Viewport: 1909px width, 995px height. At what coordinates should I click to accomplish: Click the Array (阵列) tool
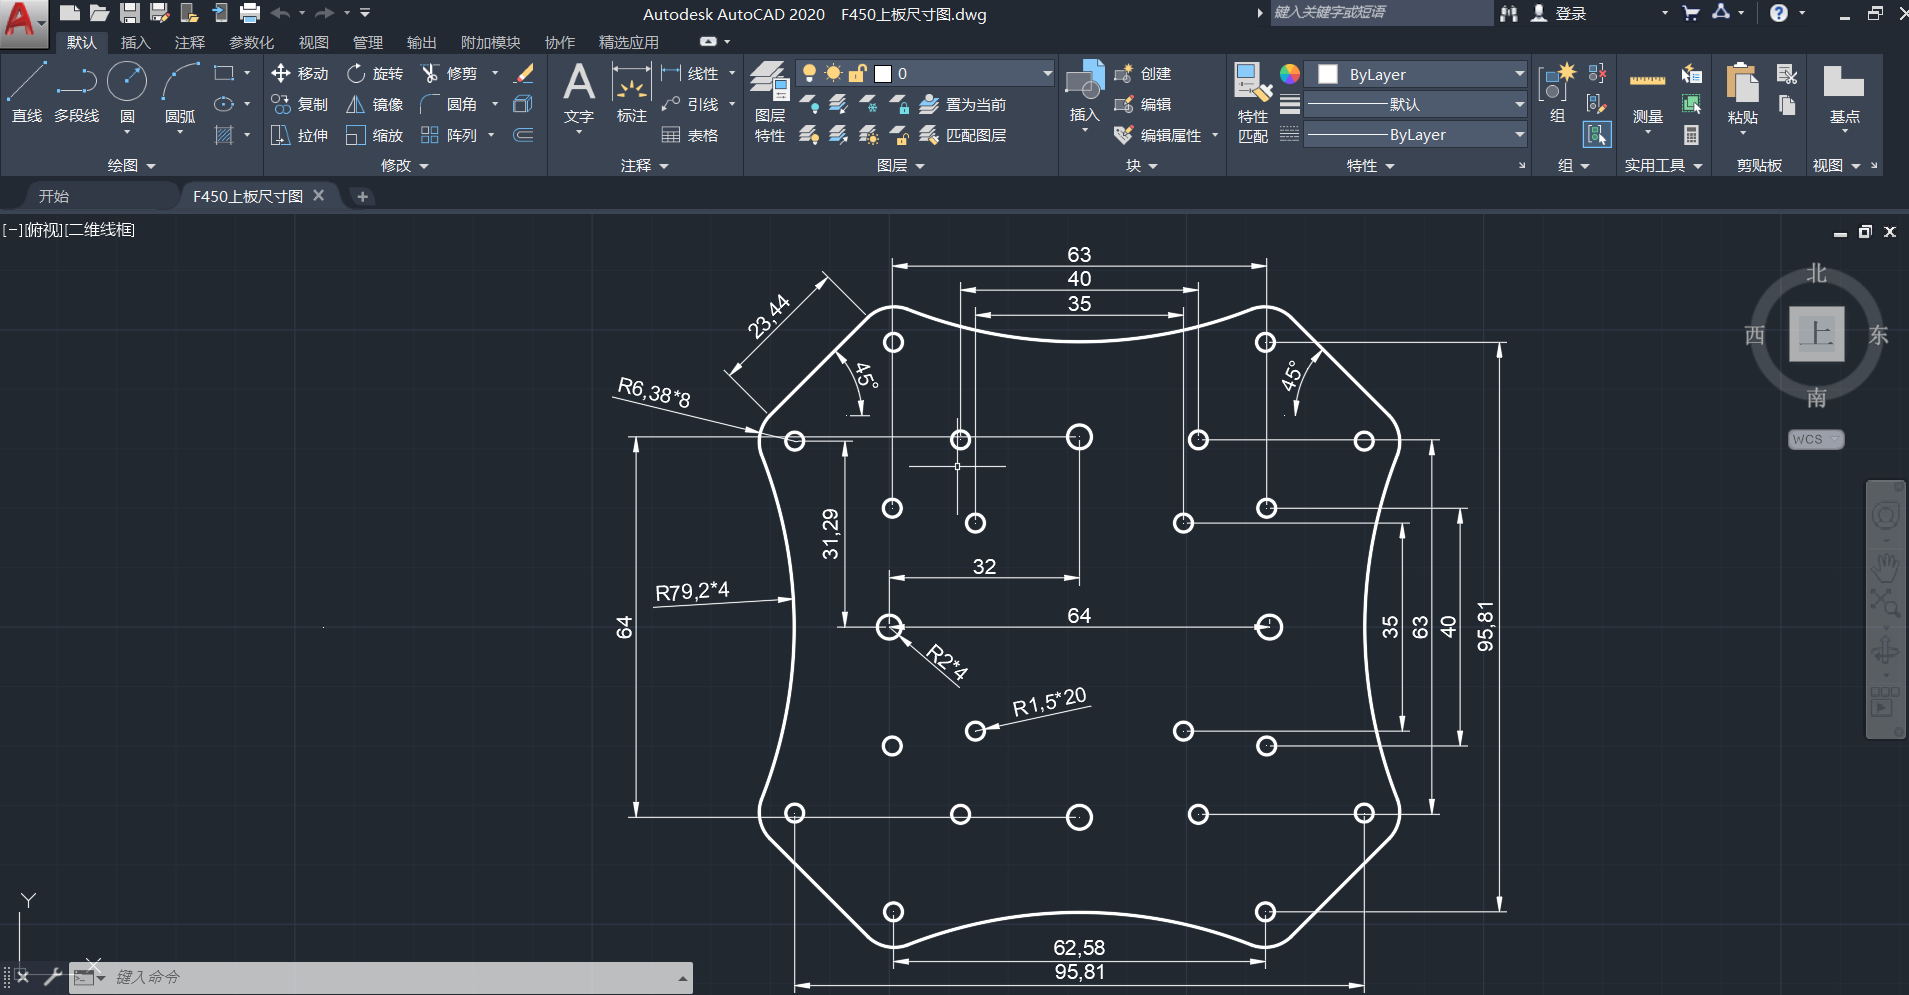(449, 135)
